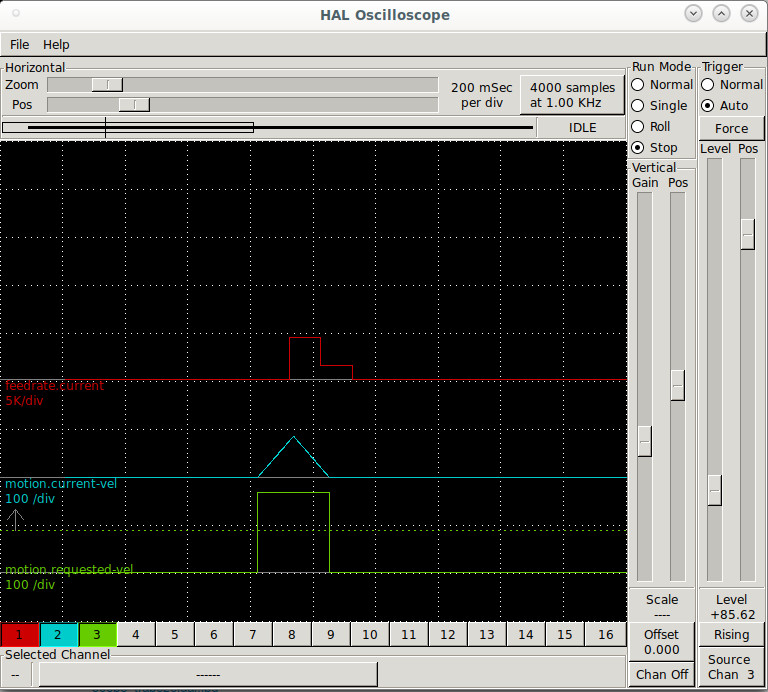
Task: Select Normal run mode
Action: 662,85
